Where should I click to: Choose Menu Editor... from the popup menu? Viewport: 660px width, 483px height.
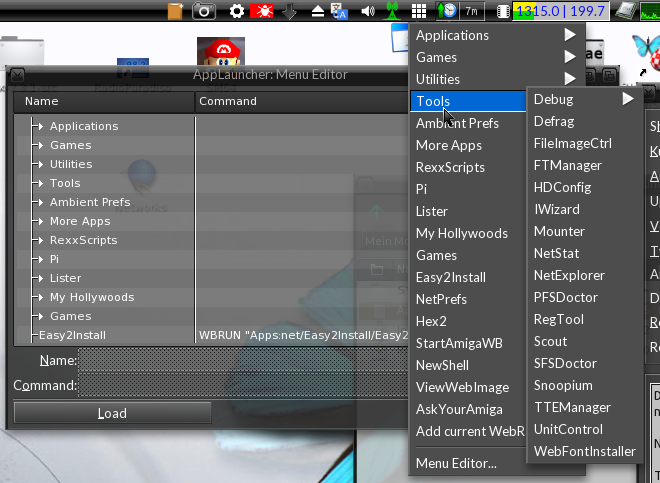[x=456, y=463]
